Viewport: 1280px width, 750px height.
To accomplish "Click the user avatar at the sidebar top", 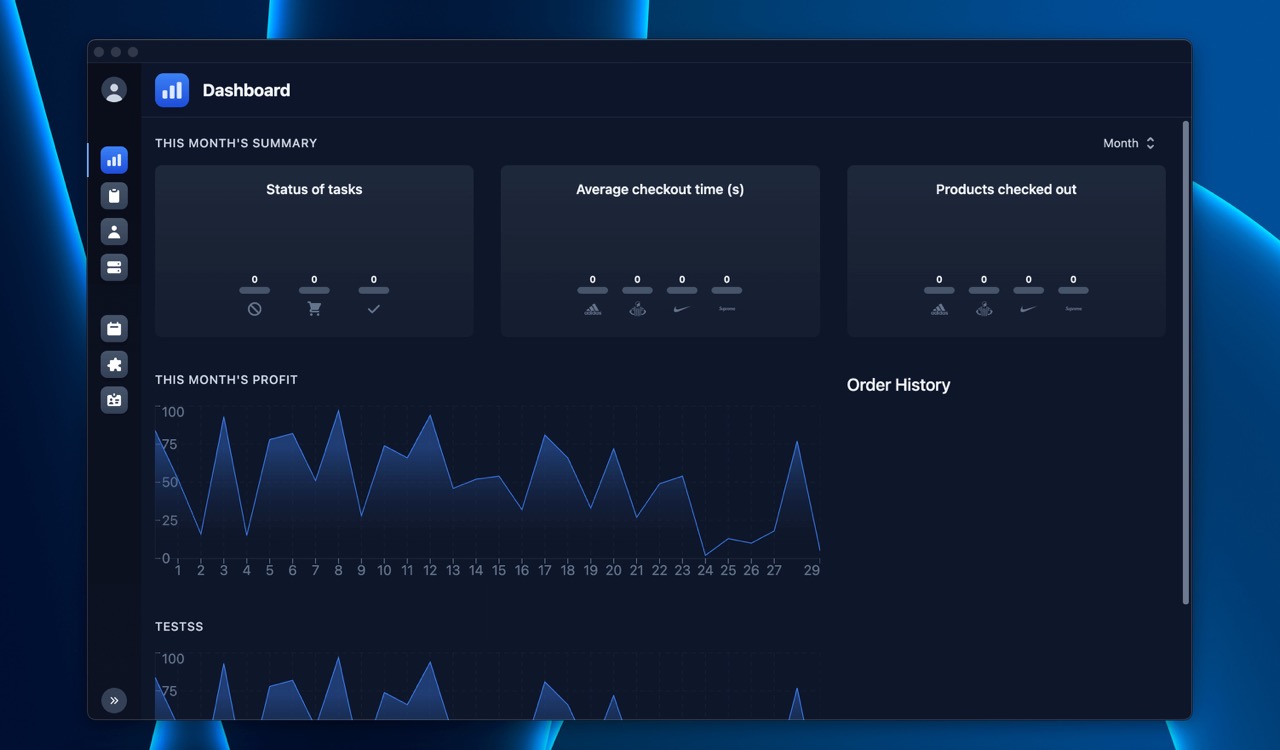I will [x=114, y=90].
